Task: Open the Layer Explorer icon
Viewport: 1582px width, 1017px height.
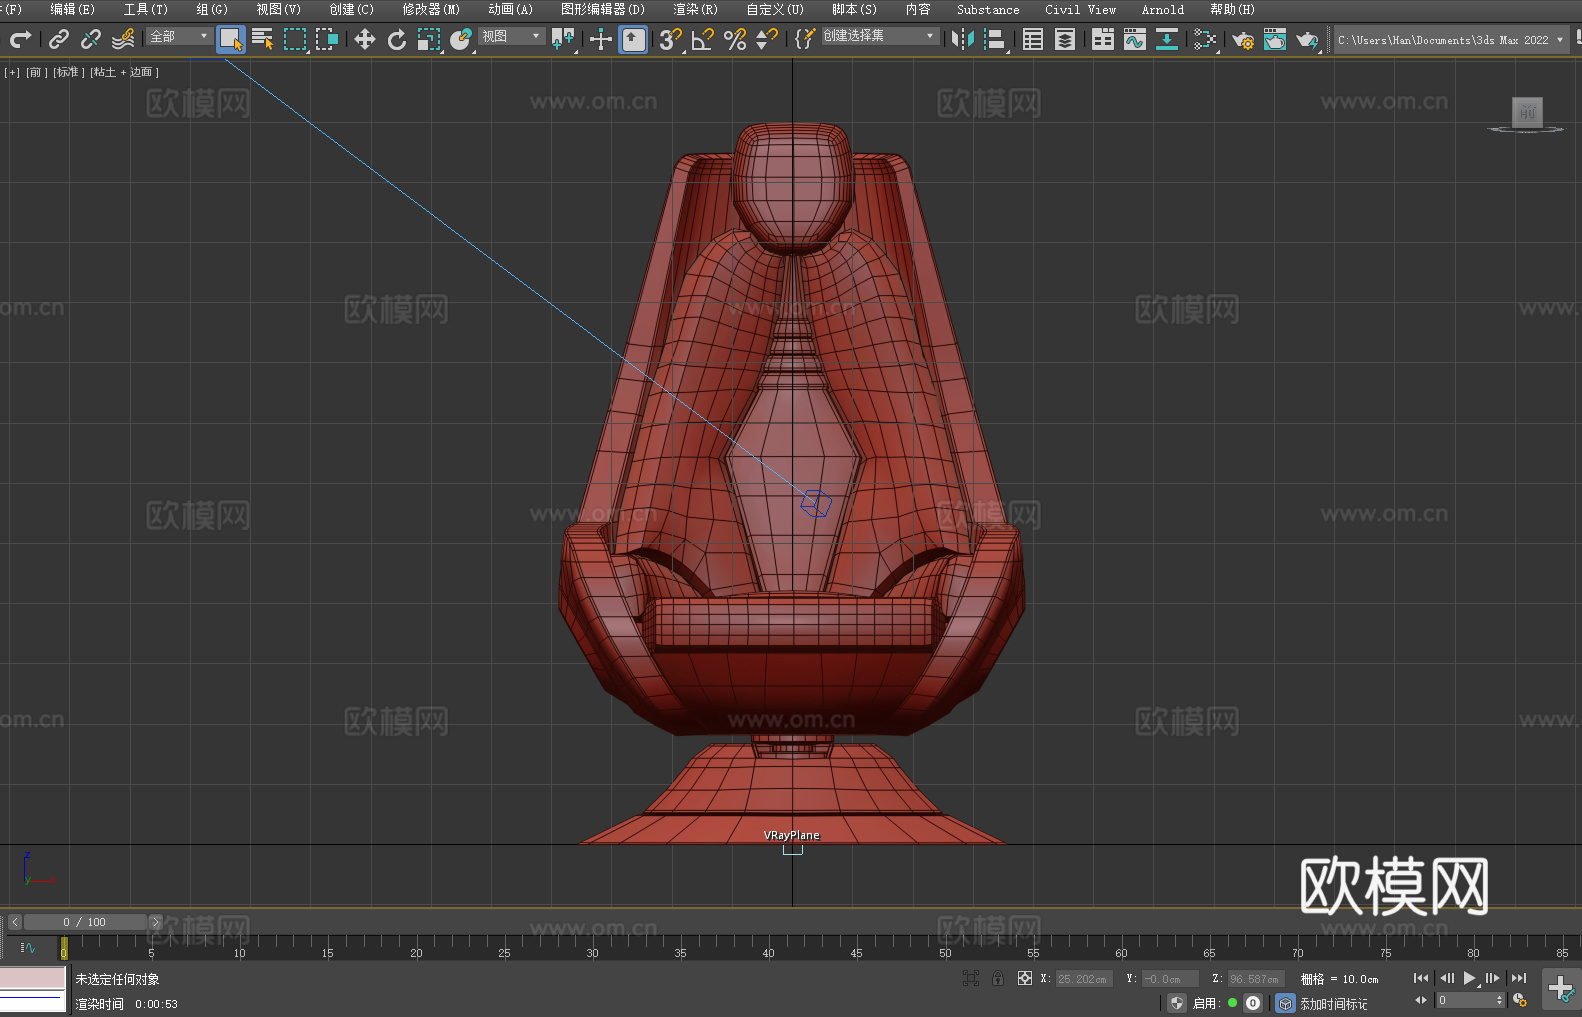Action: (1065, 39)
